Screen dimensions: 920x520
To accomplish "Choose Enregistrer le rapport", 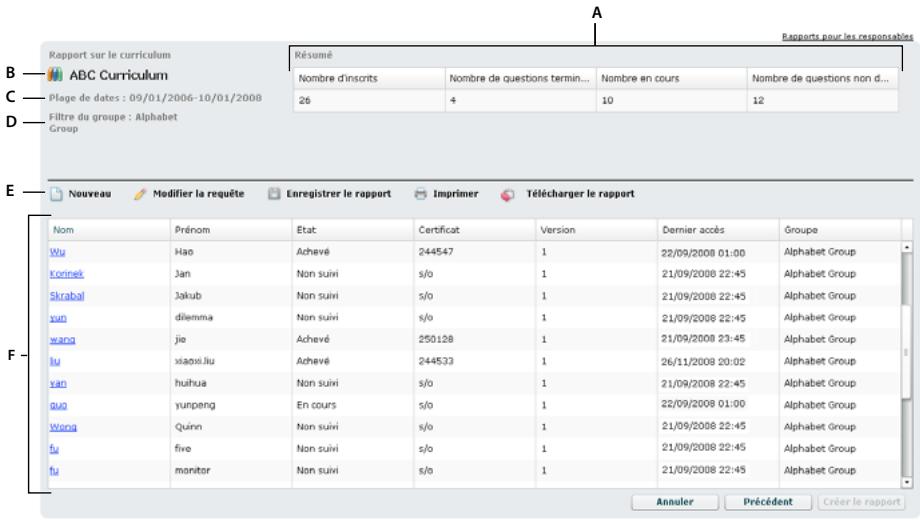I will [339, 194].
